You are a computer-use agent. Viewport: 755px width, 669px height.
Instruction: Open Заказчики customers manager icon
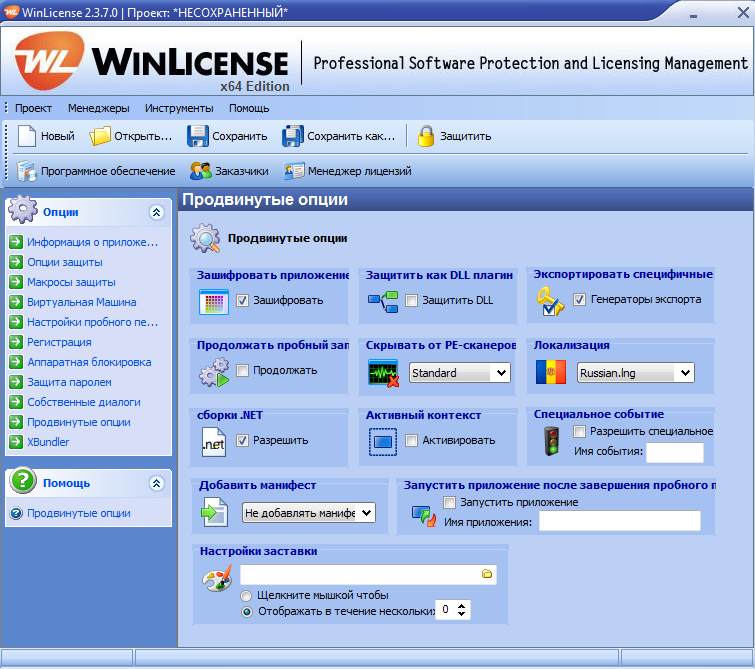coord(200,171)
